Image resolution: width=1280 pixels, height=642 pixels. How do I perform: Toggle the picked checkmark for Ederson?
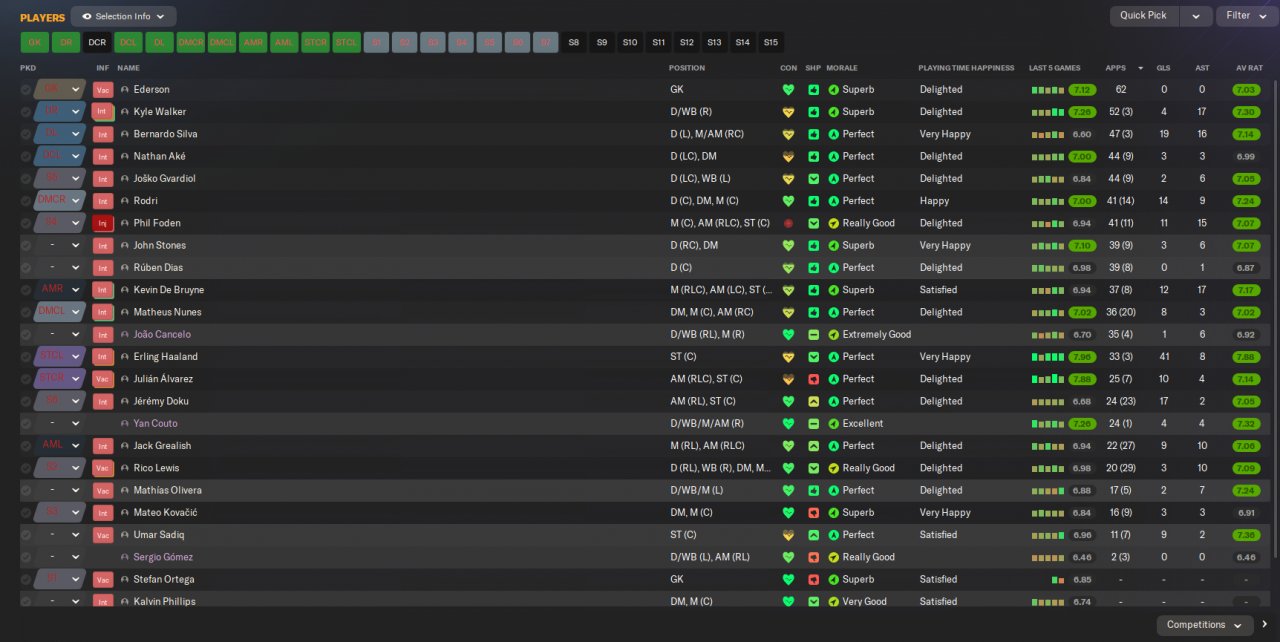point(26,90)
